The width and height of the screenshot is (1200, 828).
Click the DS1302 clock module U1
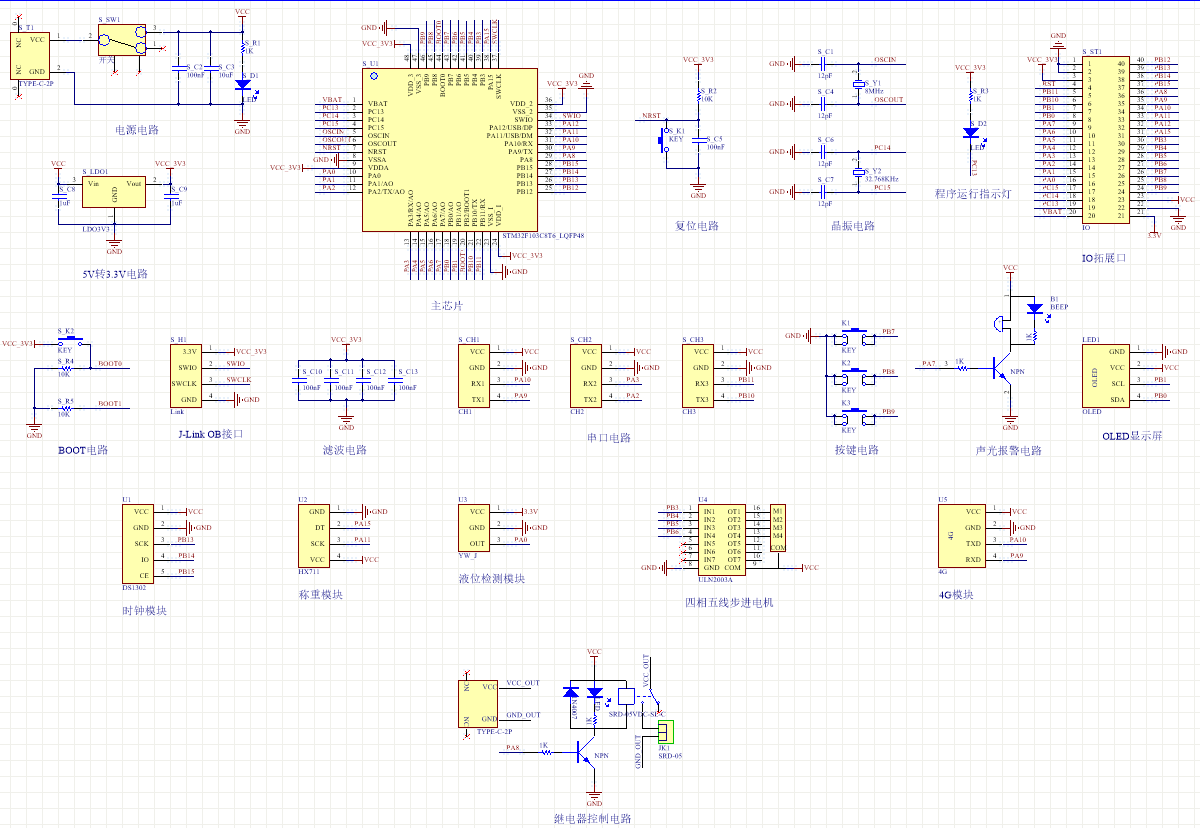pyautogui.click(x=138, y=542)
